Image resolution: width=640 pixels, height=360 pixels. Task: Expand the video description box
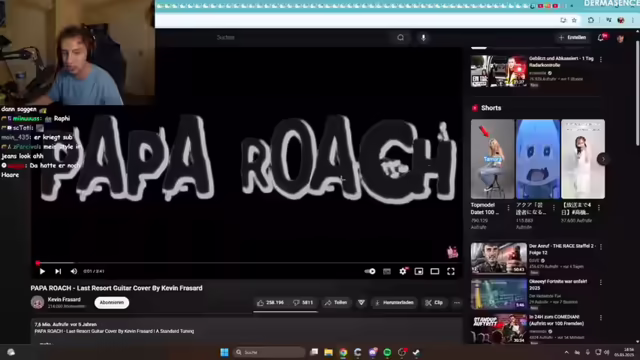point(247,331)
